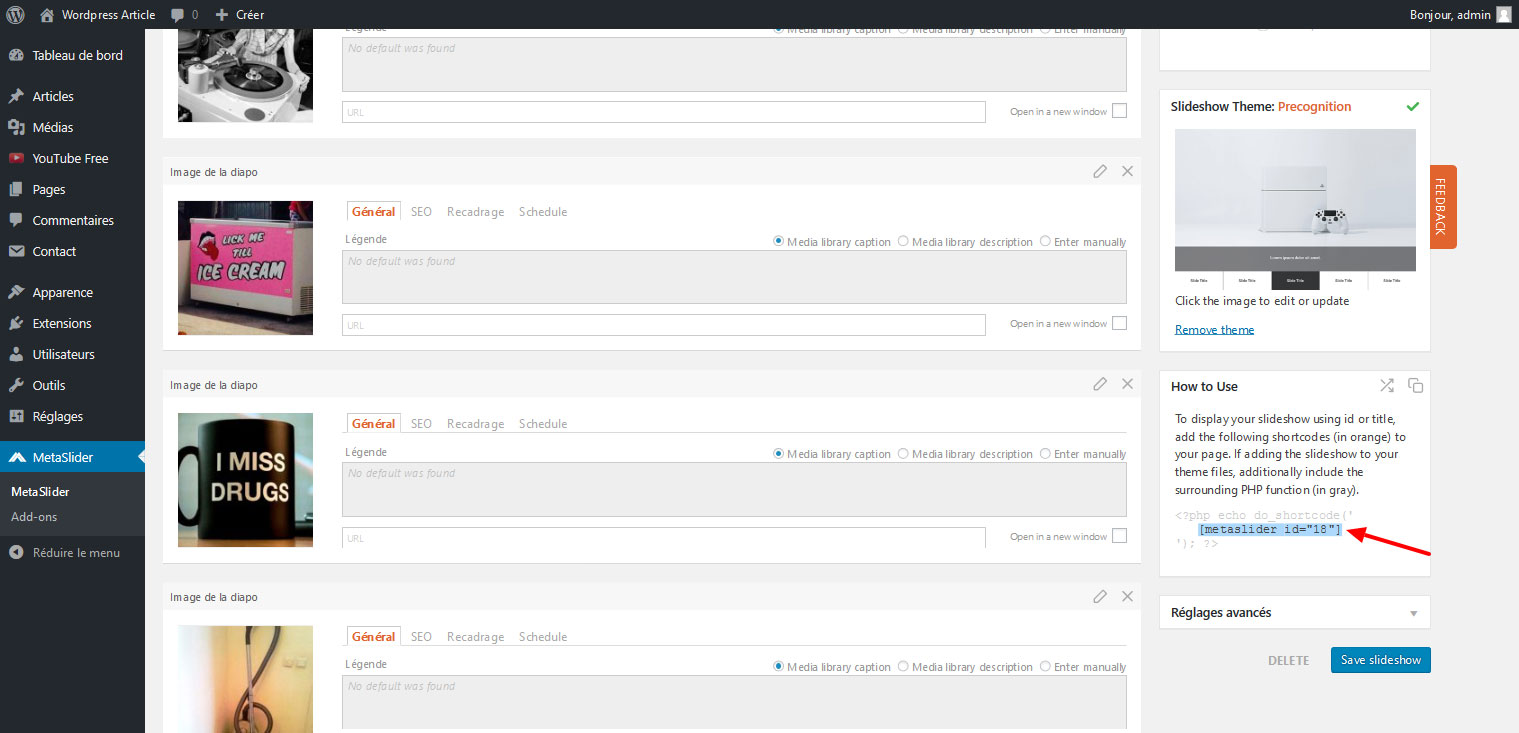Click pencil icon on last slide
1519x733 pixels.
1100,596
